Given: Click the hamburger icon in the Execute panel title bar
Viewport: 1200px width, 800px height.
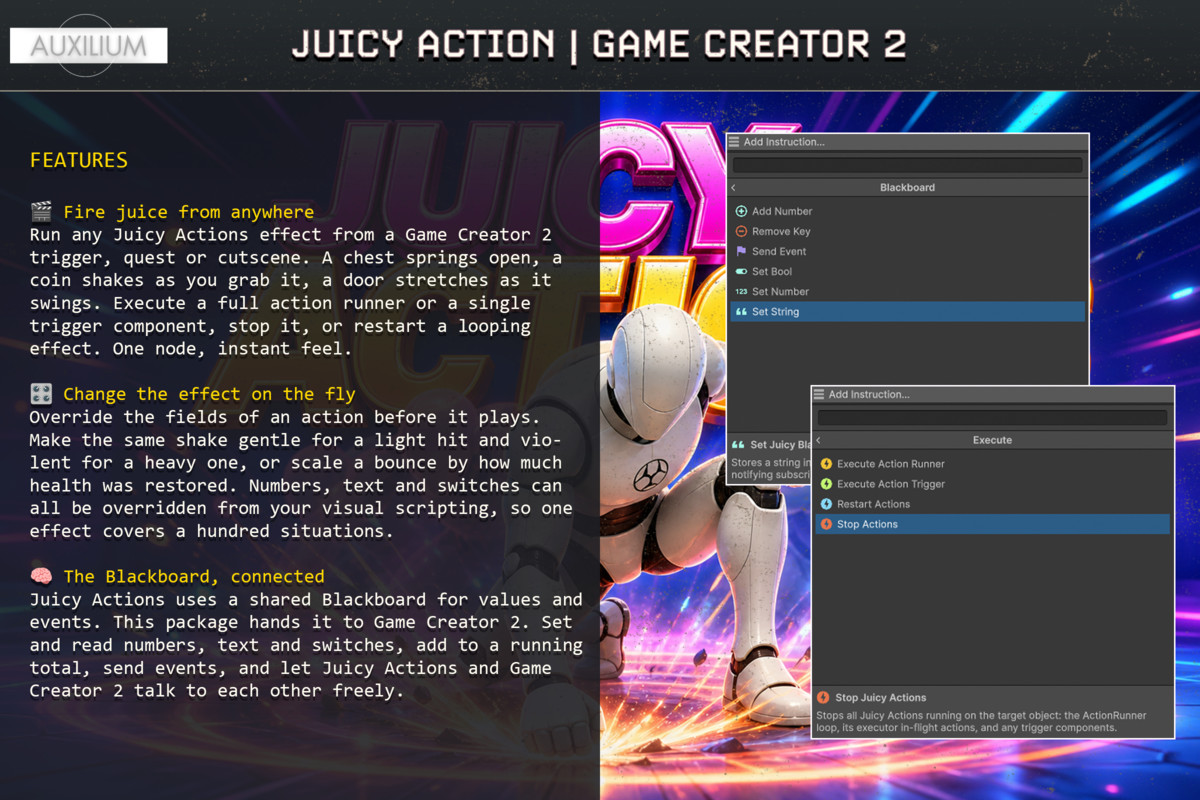Looking at the screenshot, I should 820,394.
